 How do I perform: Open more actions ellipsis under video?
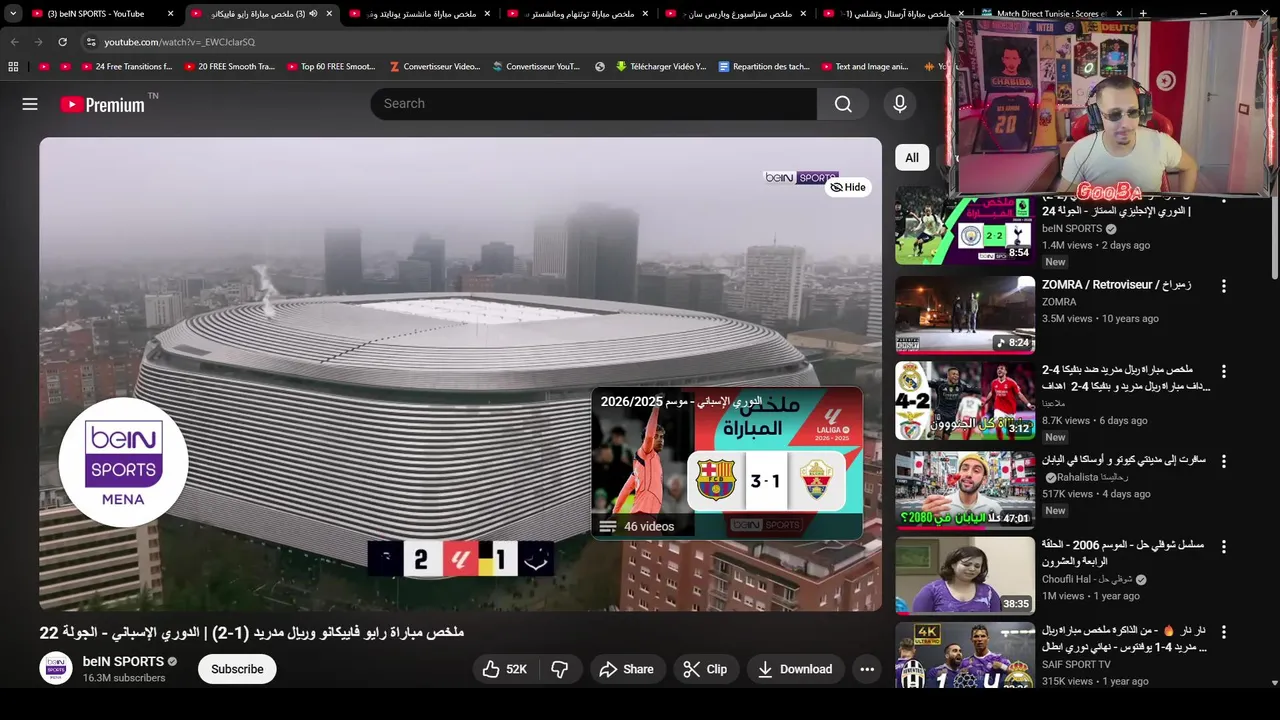pyautogui.click(x=867, y=669)
